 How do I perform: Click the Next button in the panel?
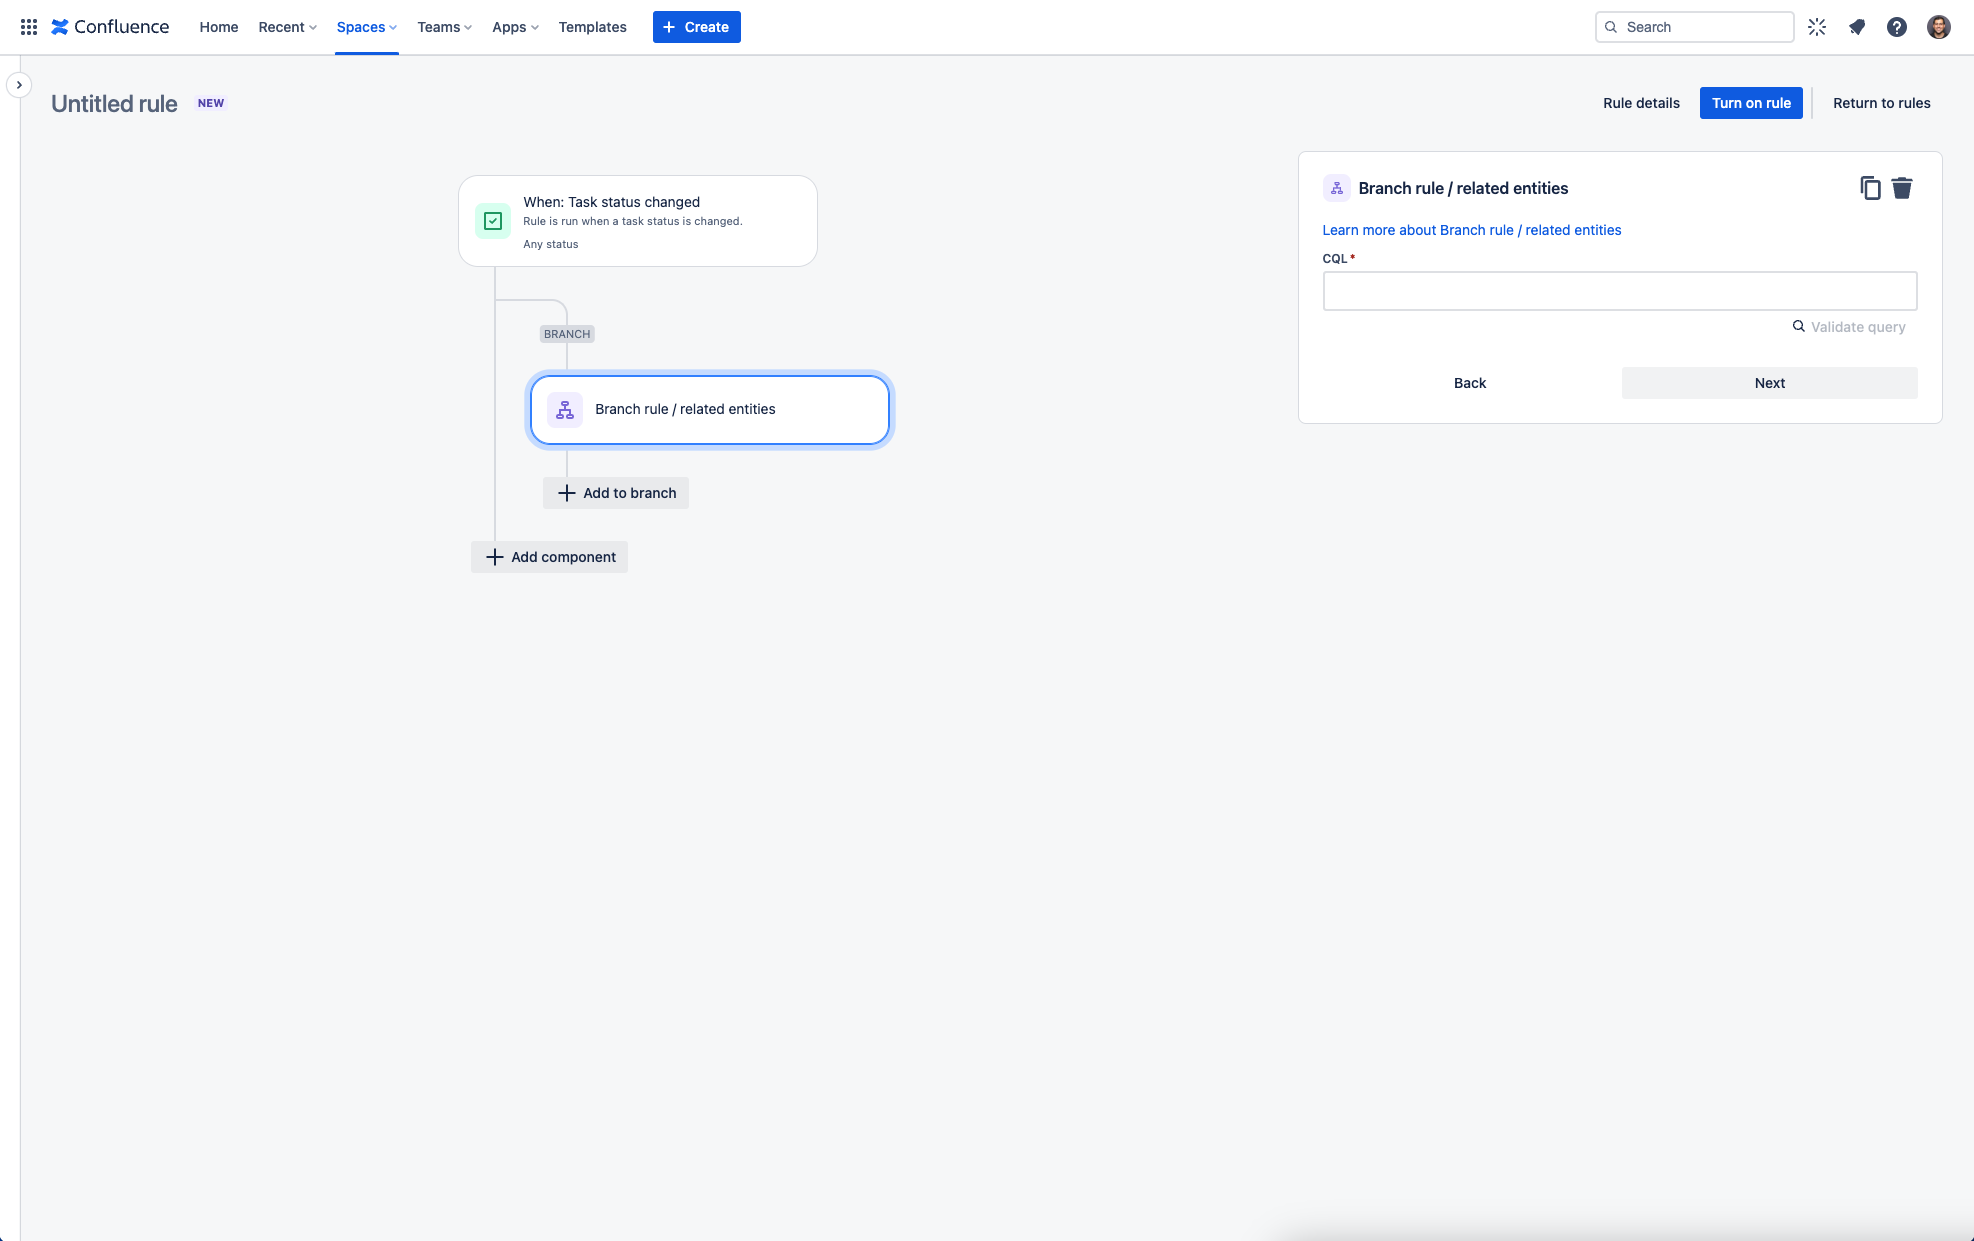1770,383
